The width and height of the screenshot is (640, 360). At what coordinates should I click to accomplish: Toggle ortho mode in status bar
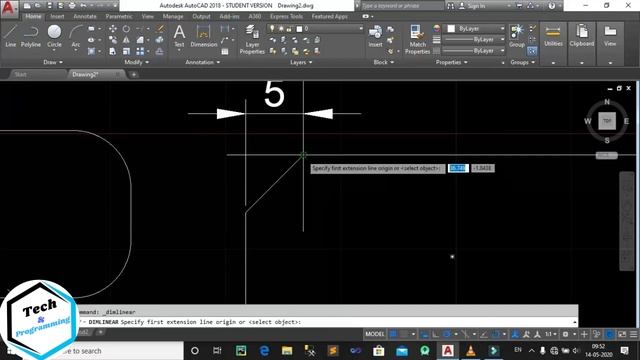tap(436, 334)
